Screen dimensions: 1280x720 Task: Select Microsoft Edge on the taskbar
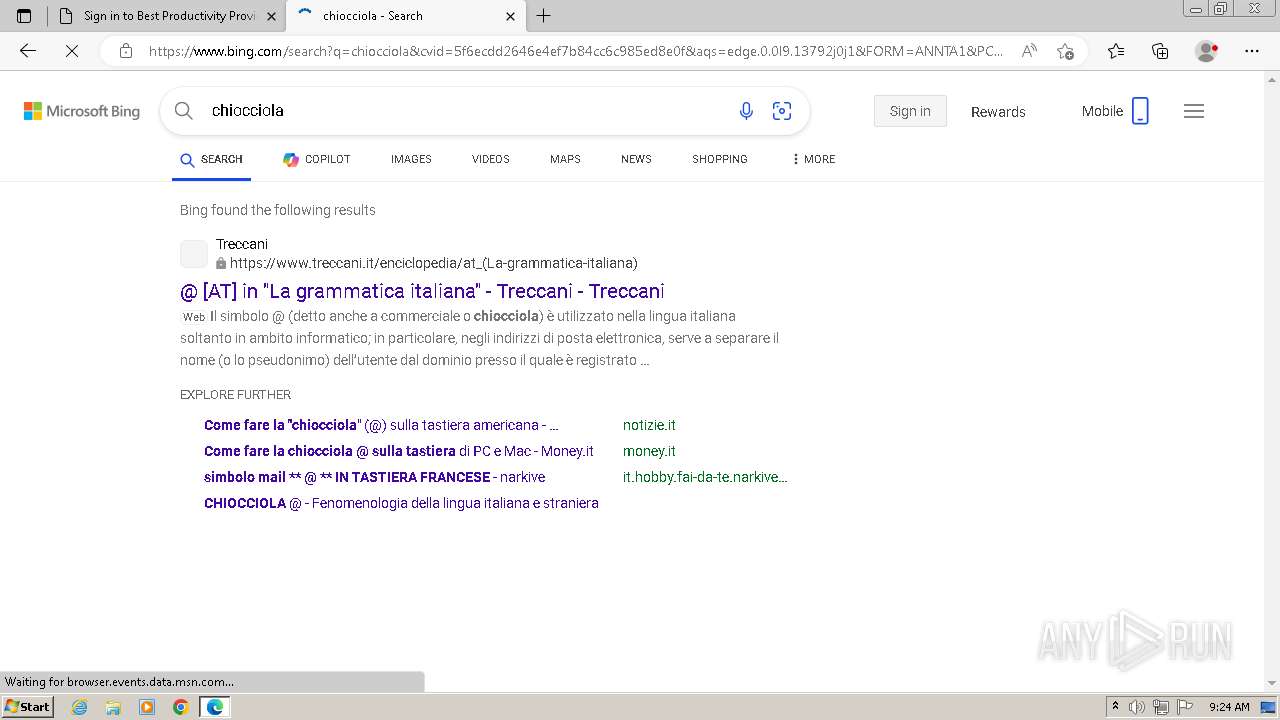[215, 707]
